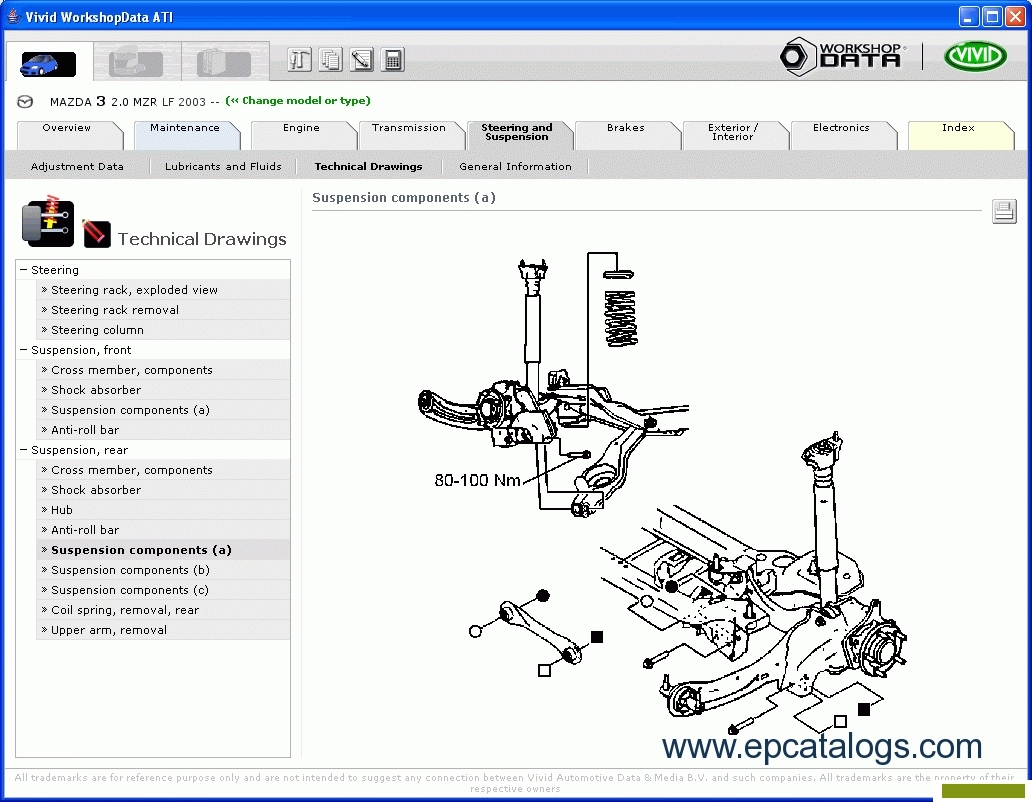Screen dimensions: 1032x802
Task: Click the Mazda logo icon
Action: coord(25,101)
